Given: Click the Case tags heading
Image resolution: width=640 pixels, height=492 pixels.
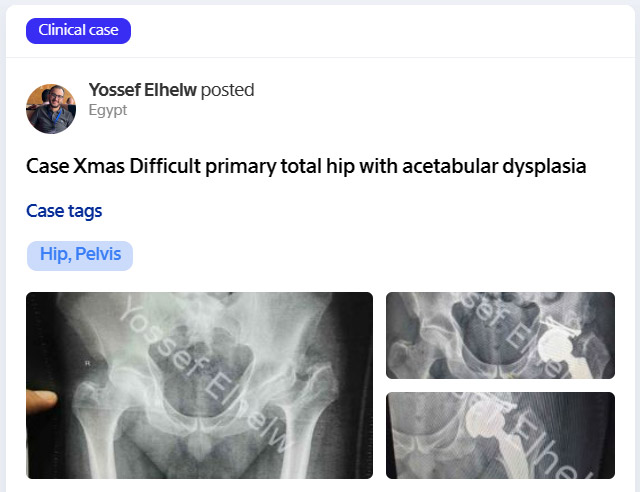Looking at the screenshot, I should (x=64, y=211).
